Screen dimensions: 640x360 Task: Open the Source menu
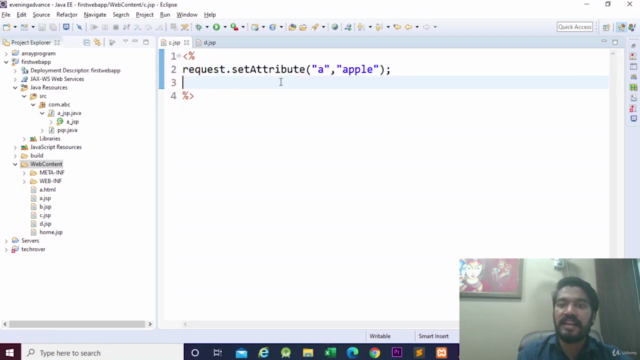click(41, 15)
